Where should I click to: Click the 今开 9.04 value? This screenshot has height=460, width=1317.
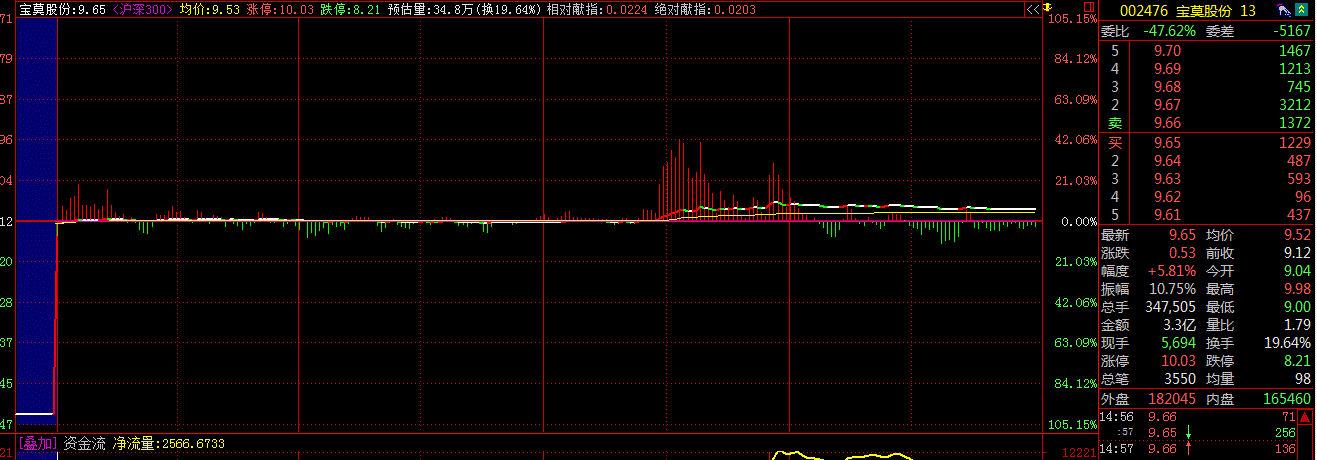tap(1297, 270)
